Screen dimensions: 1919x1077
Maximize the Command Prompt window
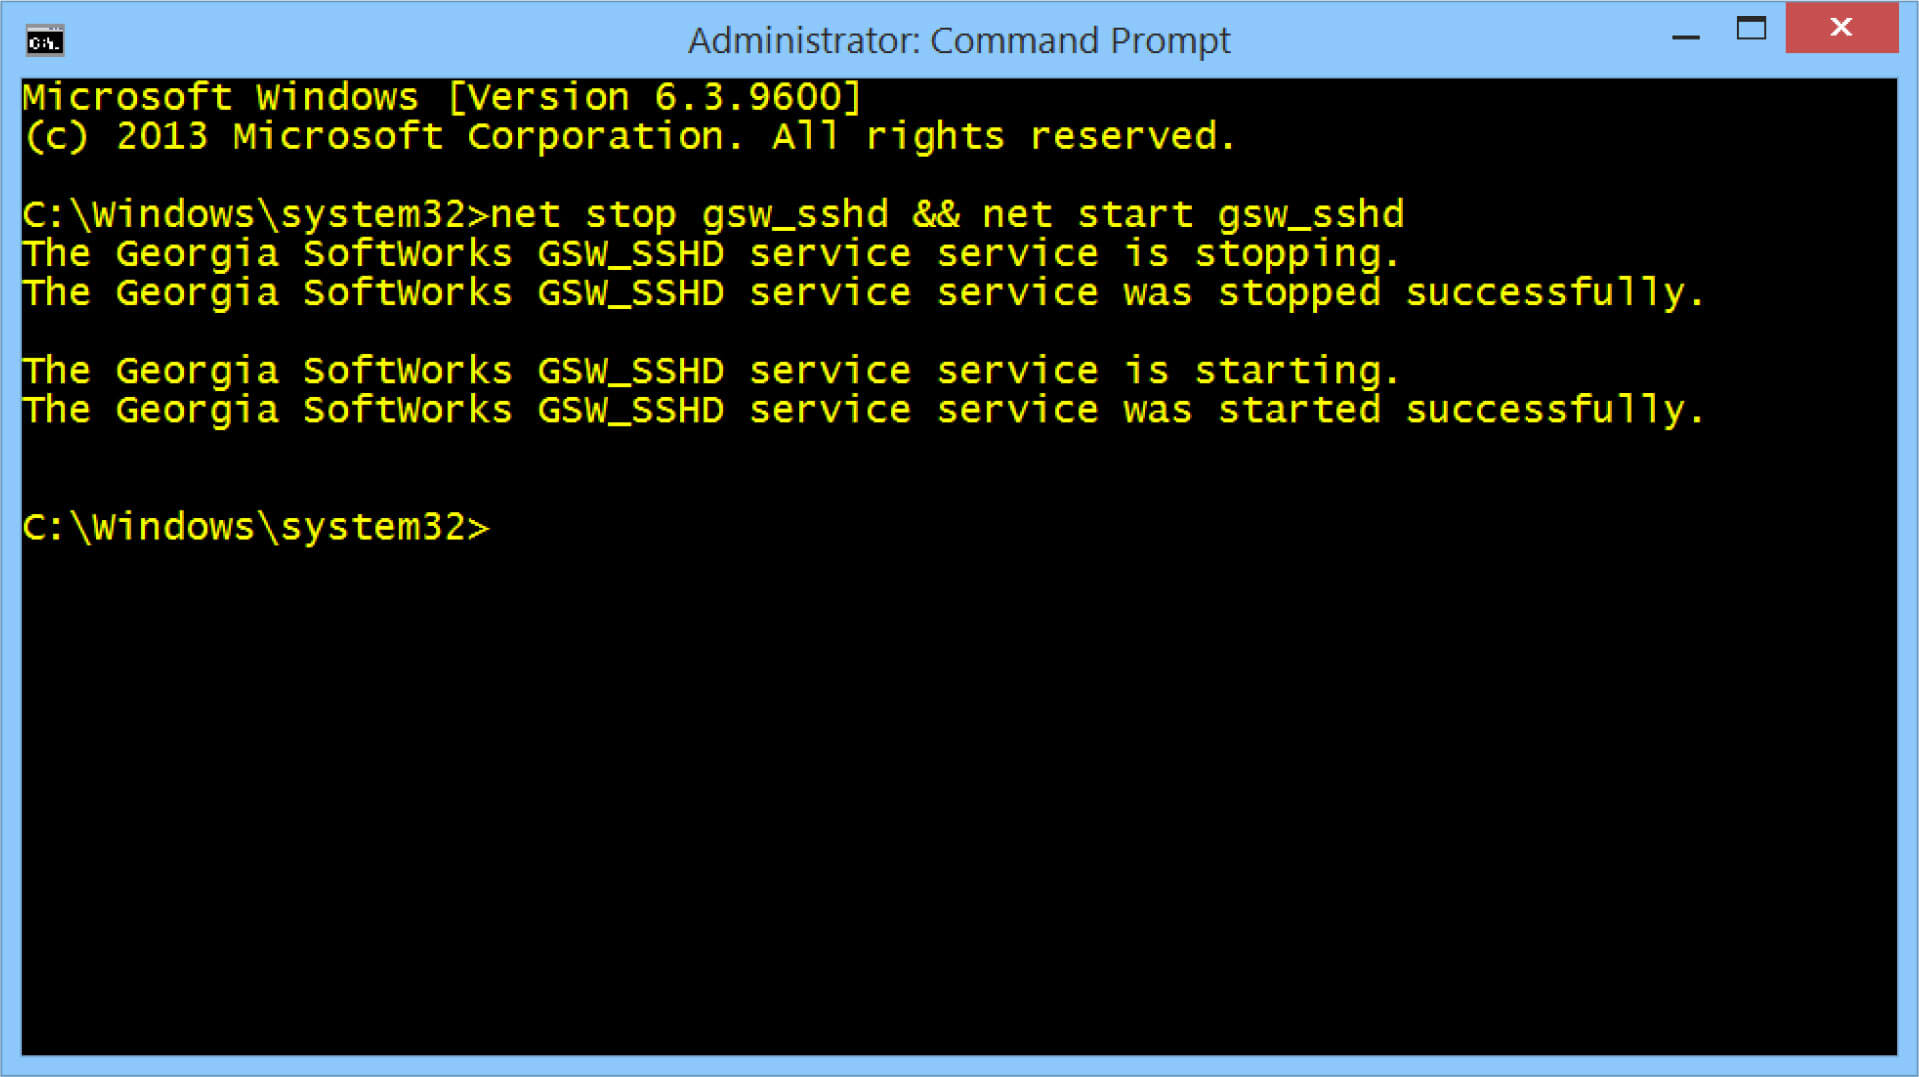(1751, 28)
